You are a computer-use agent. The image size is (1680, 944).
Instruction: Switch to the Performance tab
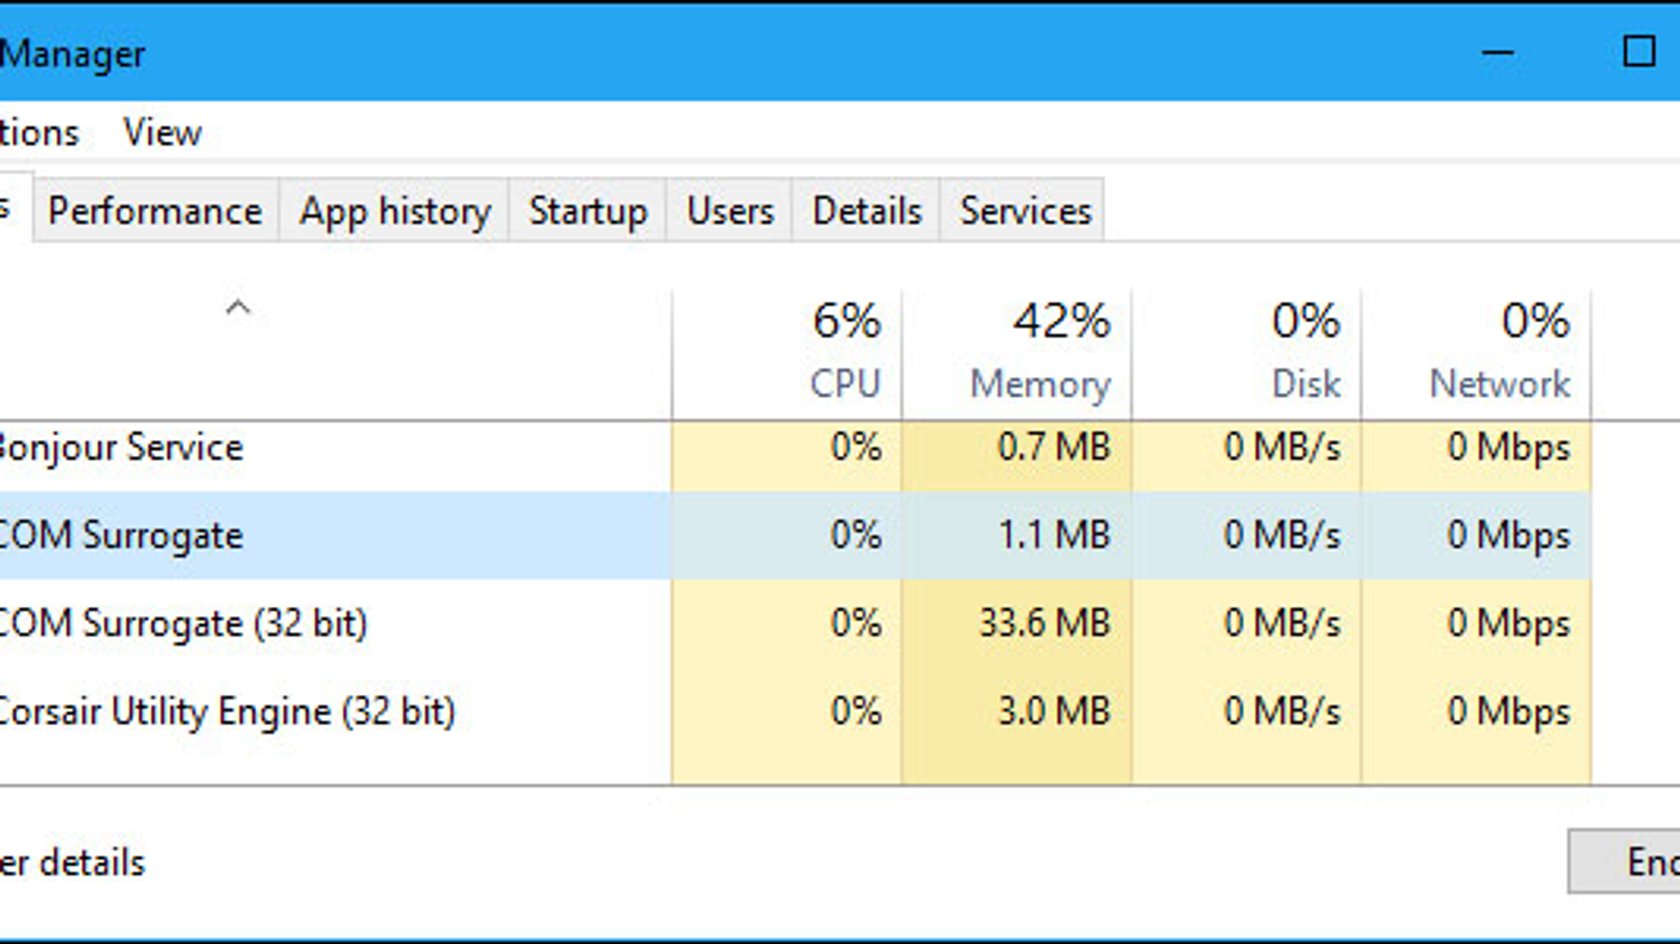click(x=155, y=211)
